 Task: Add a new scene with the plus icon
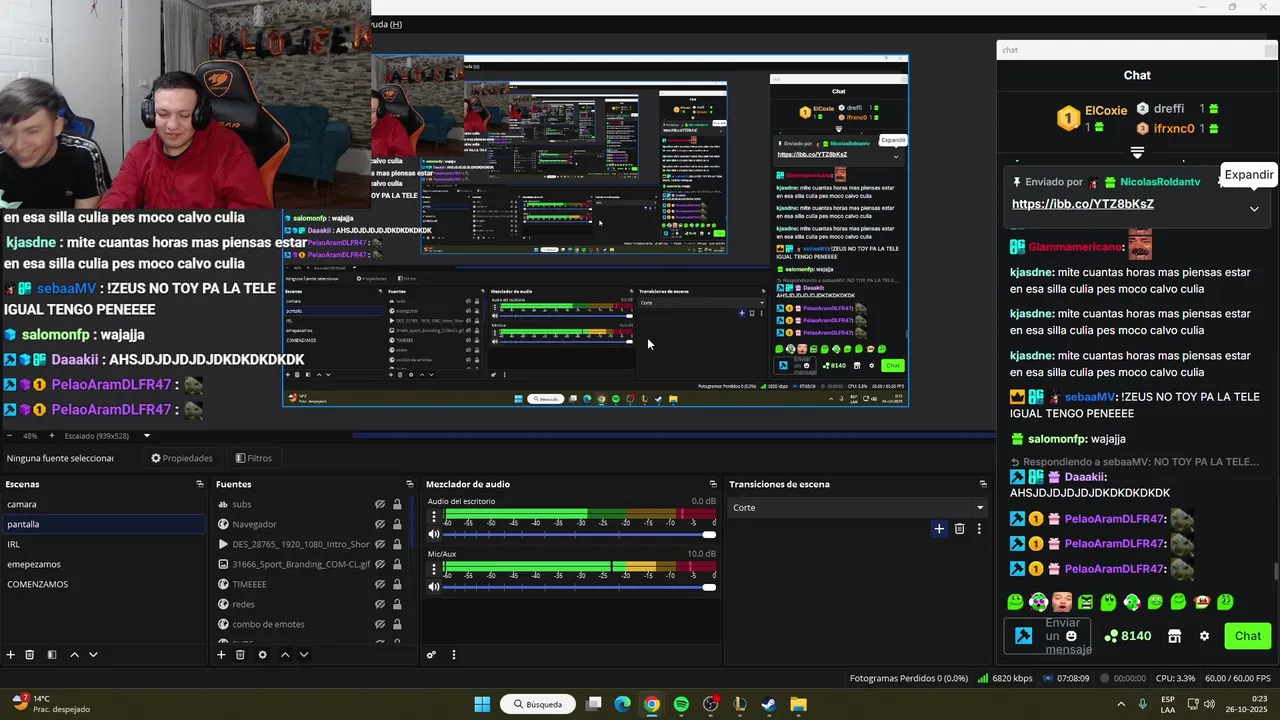tap(10, 655)
